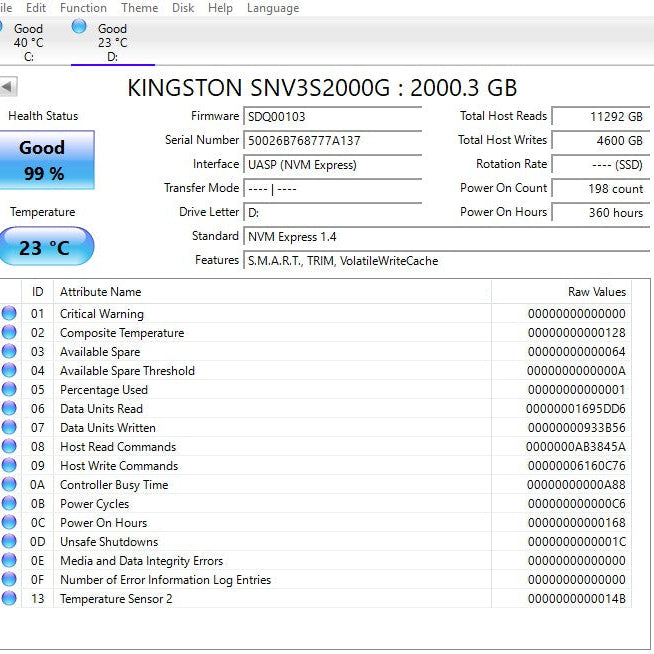Select the Composite Temperature attribute name

[122, 333]
